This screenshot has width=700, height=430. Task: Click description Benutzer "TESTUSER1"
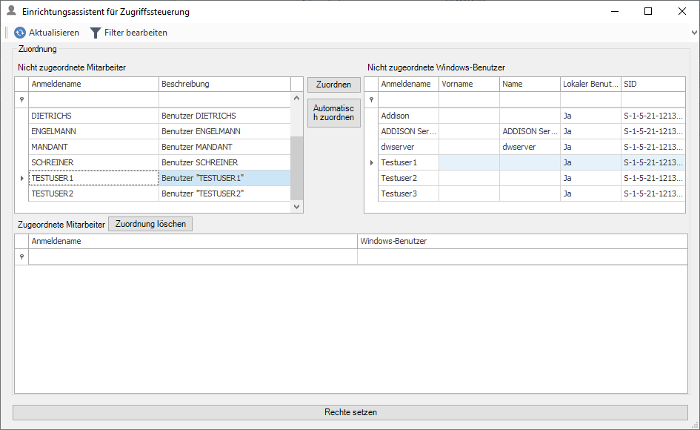pyautogui.click(x=203, y=178)
